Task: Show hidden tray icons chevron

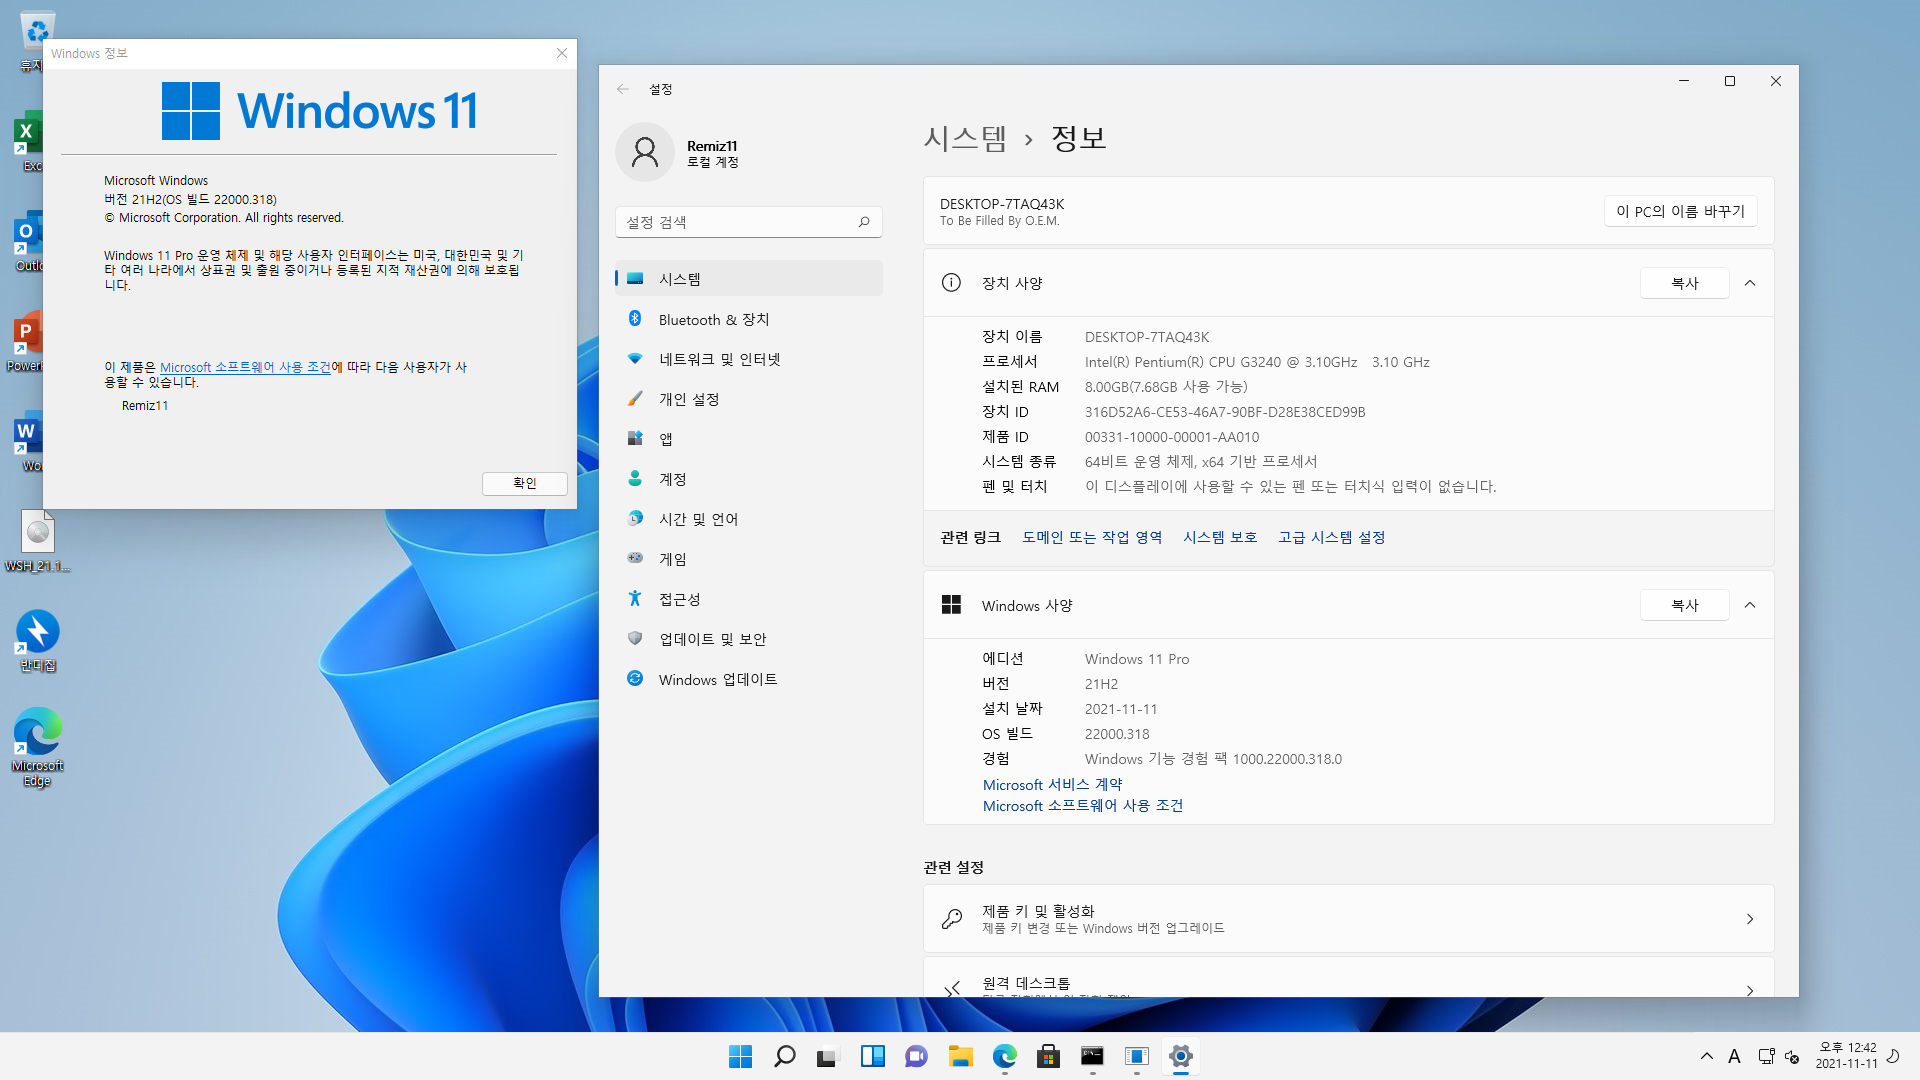Action: pos(1706,1056)
